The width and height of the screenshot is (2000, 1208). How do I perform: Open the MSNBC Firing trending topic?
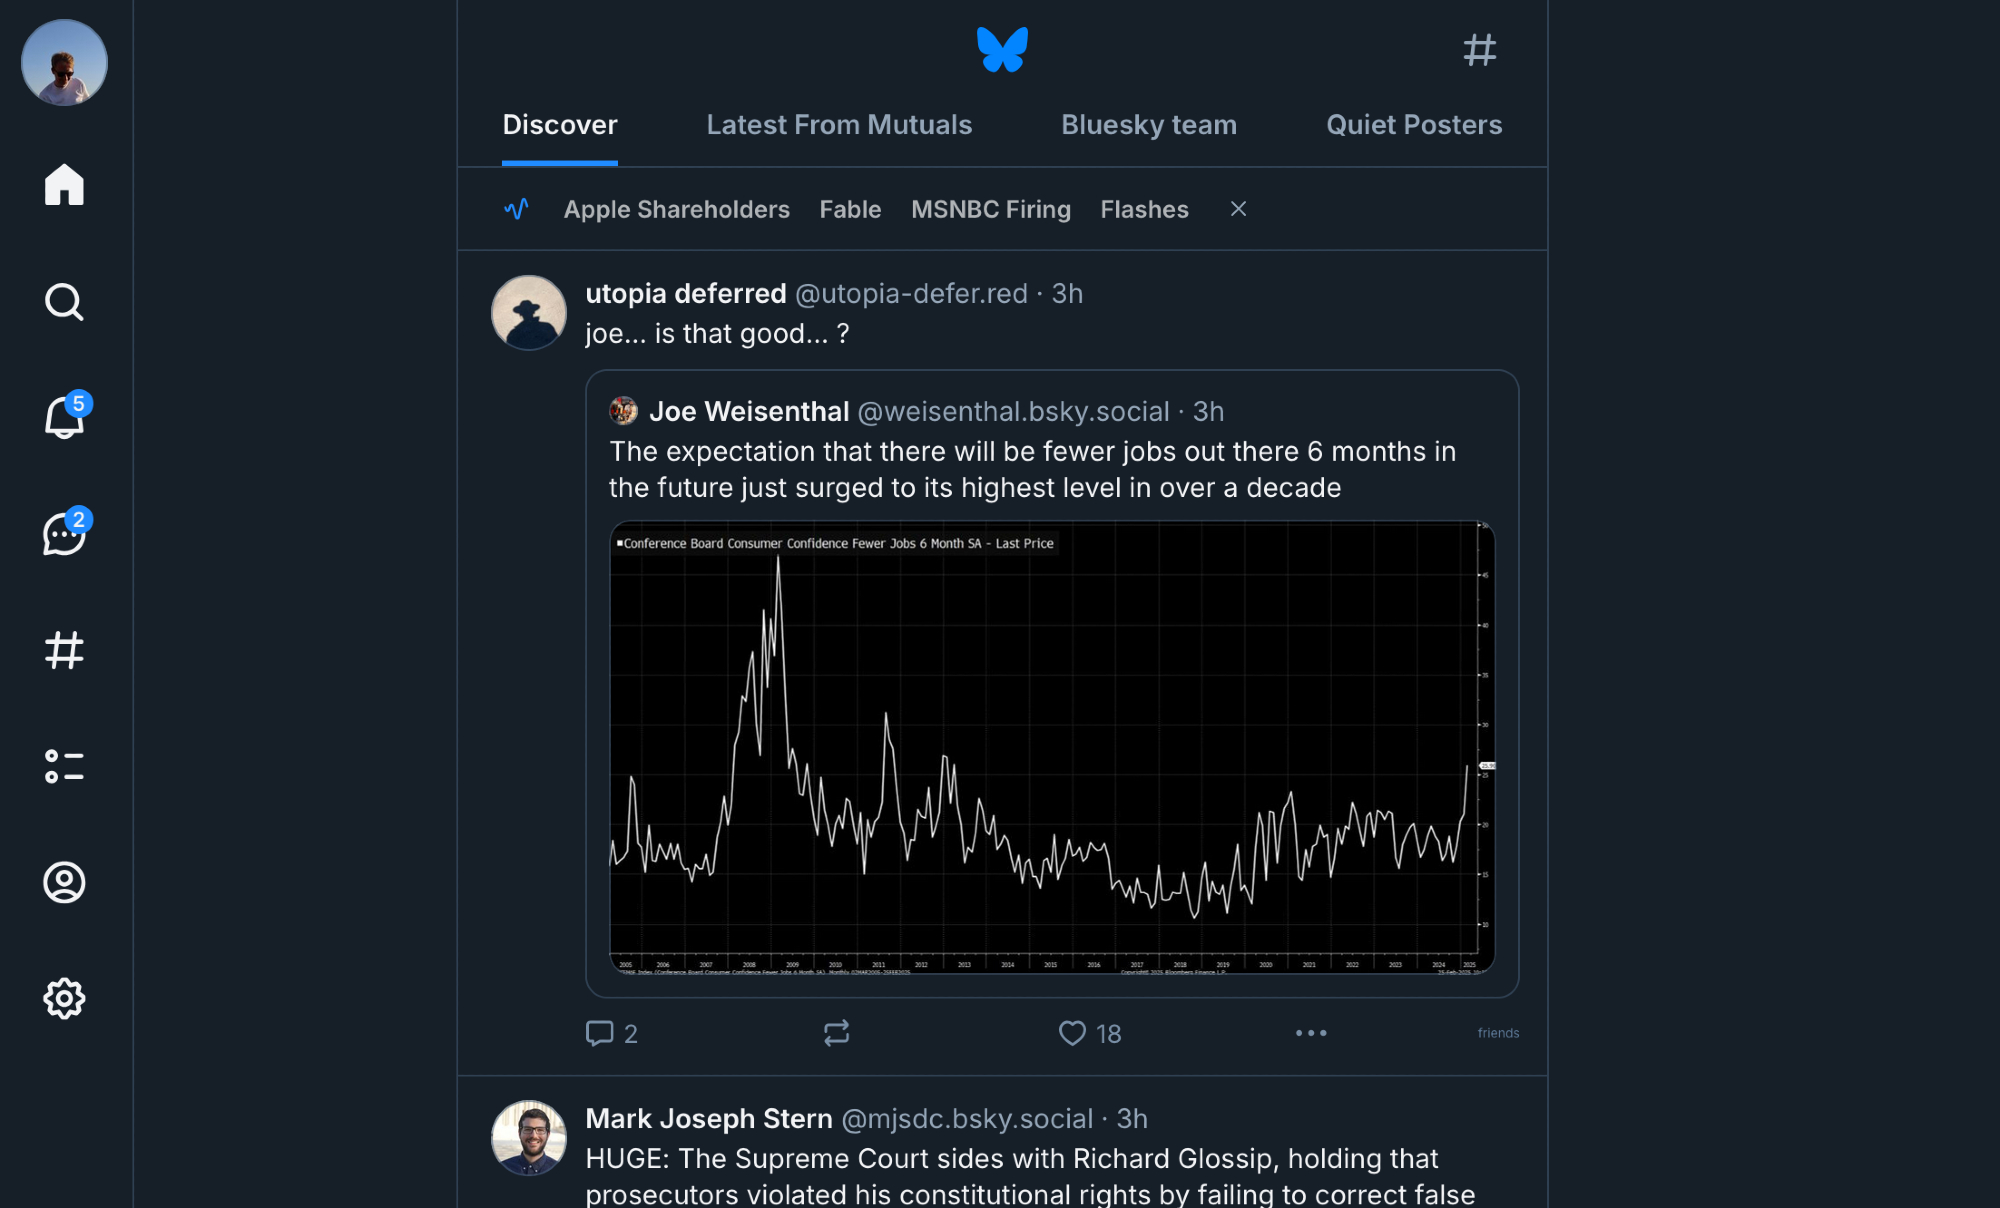click(990, 209)
